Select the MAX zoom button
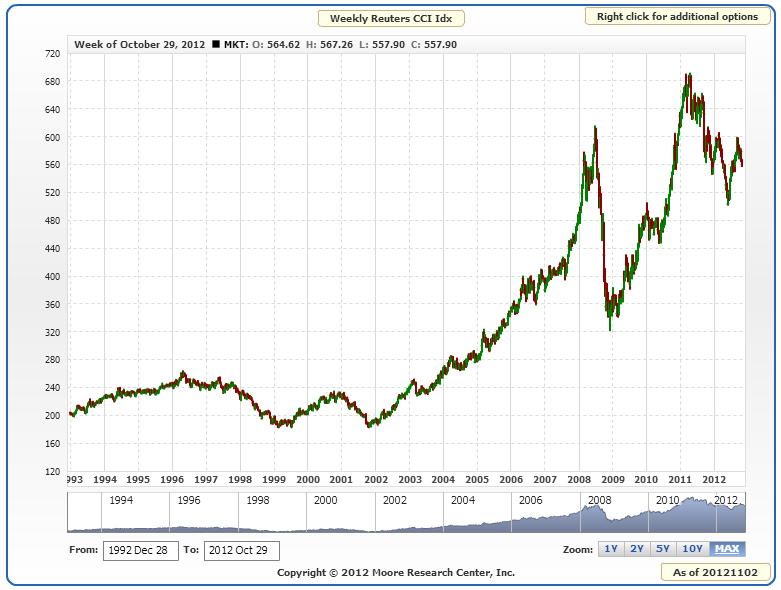 [727, 549]
